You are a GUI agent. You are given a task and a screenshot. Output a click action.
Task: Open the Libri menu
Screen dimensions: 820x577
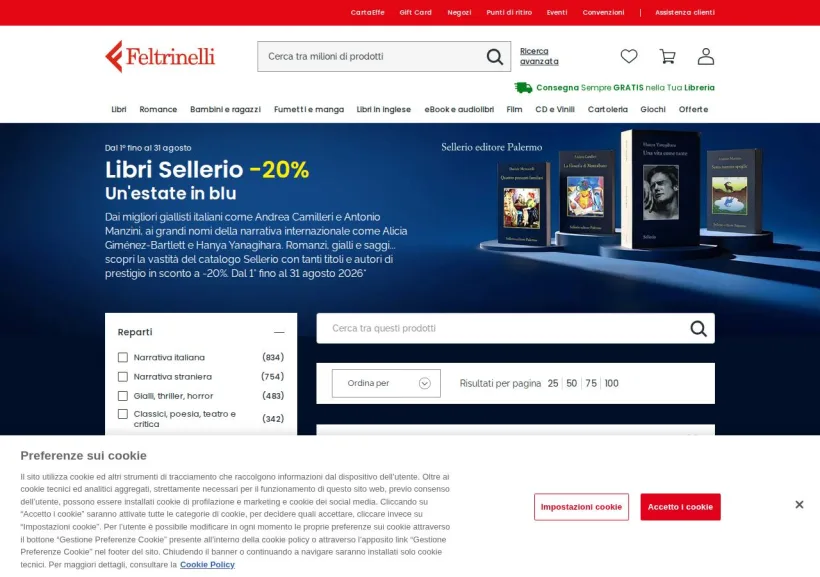(x=119, y=109)
